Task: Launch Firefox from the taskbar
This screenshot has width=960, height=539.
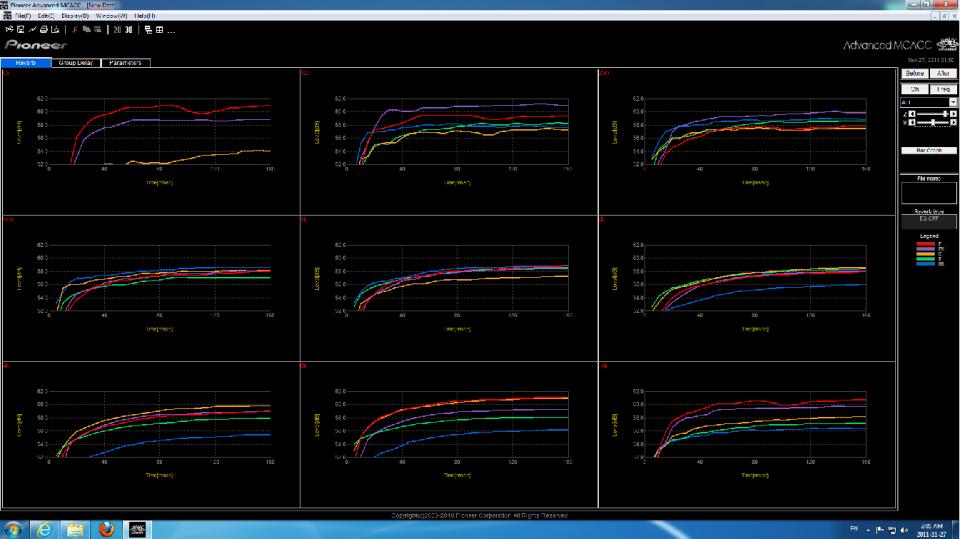Action: (x=106, y=529)
